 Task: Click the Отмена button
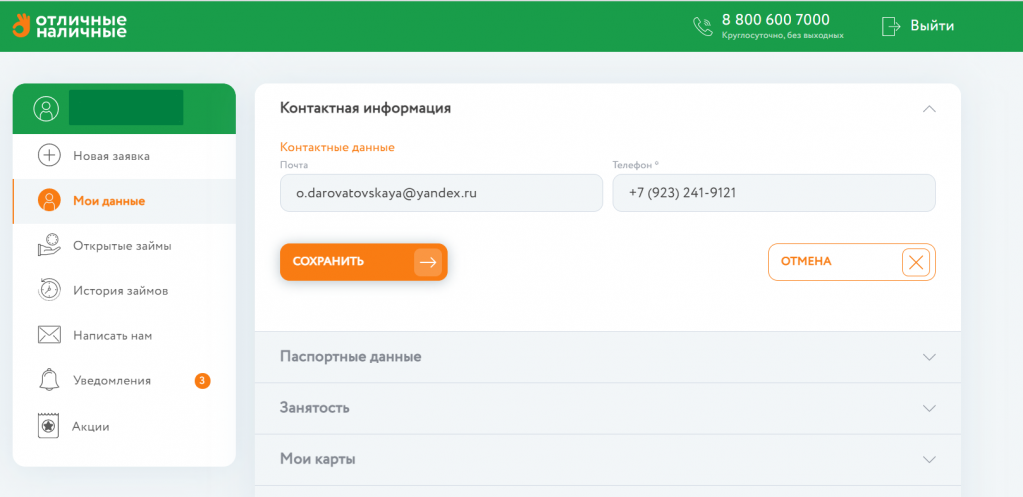pos(851,262)
